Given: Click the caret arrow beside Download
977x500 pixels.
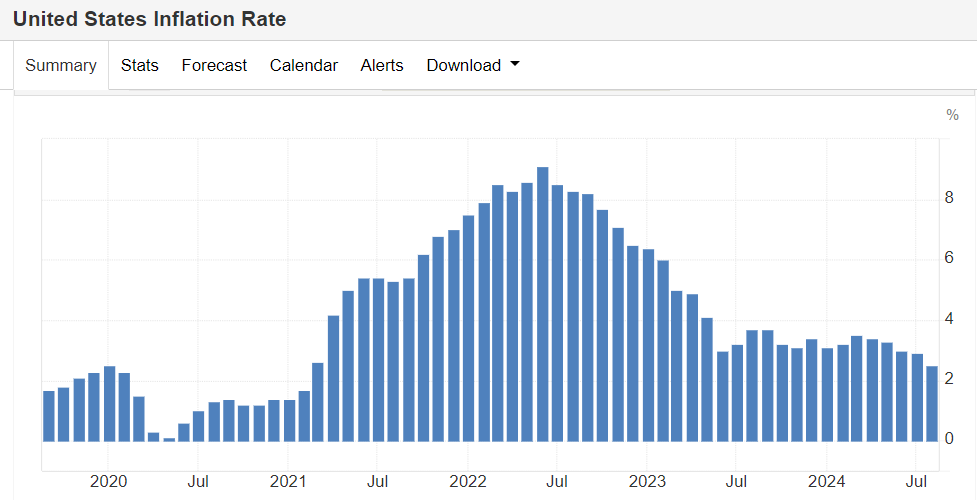Looking at the screenshot, I should pyautogui.click(x=515, y=64).
